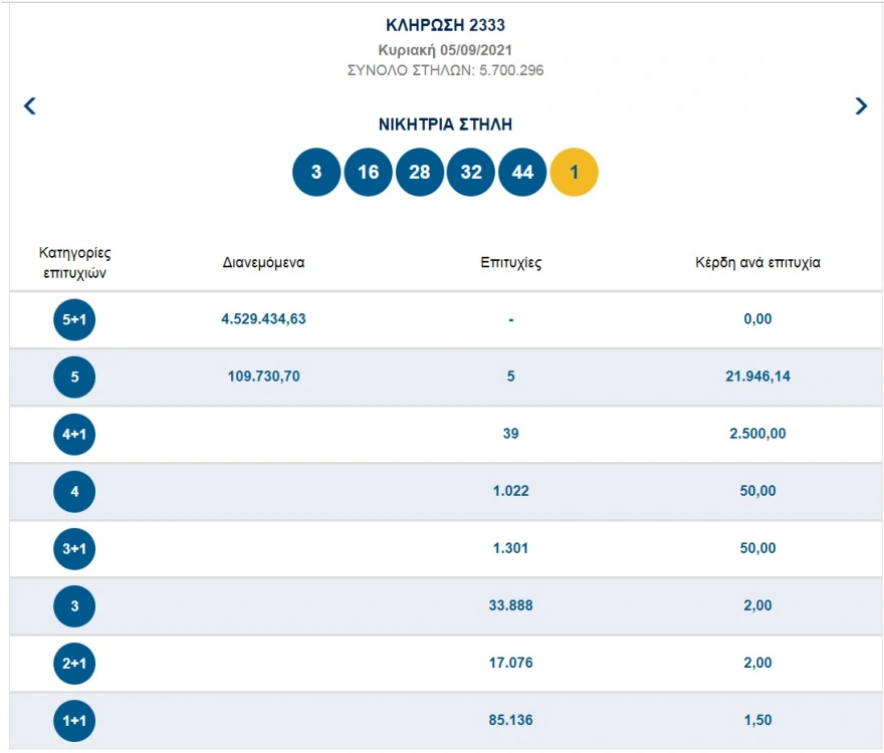Screen dimensions: 884x753
Task: Go to next draw with right arrow
Action: tap(861, 106)
